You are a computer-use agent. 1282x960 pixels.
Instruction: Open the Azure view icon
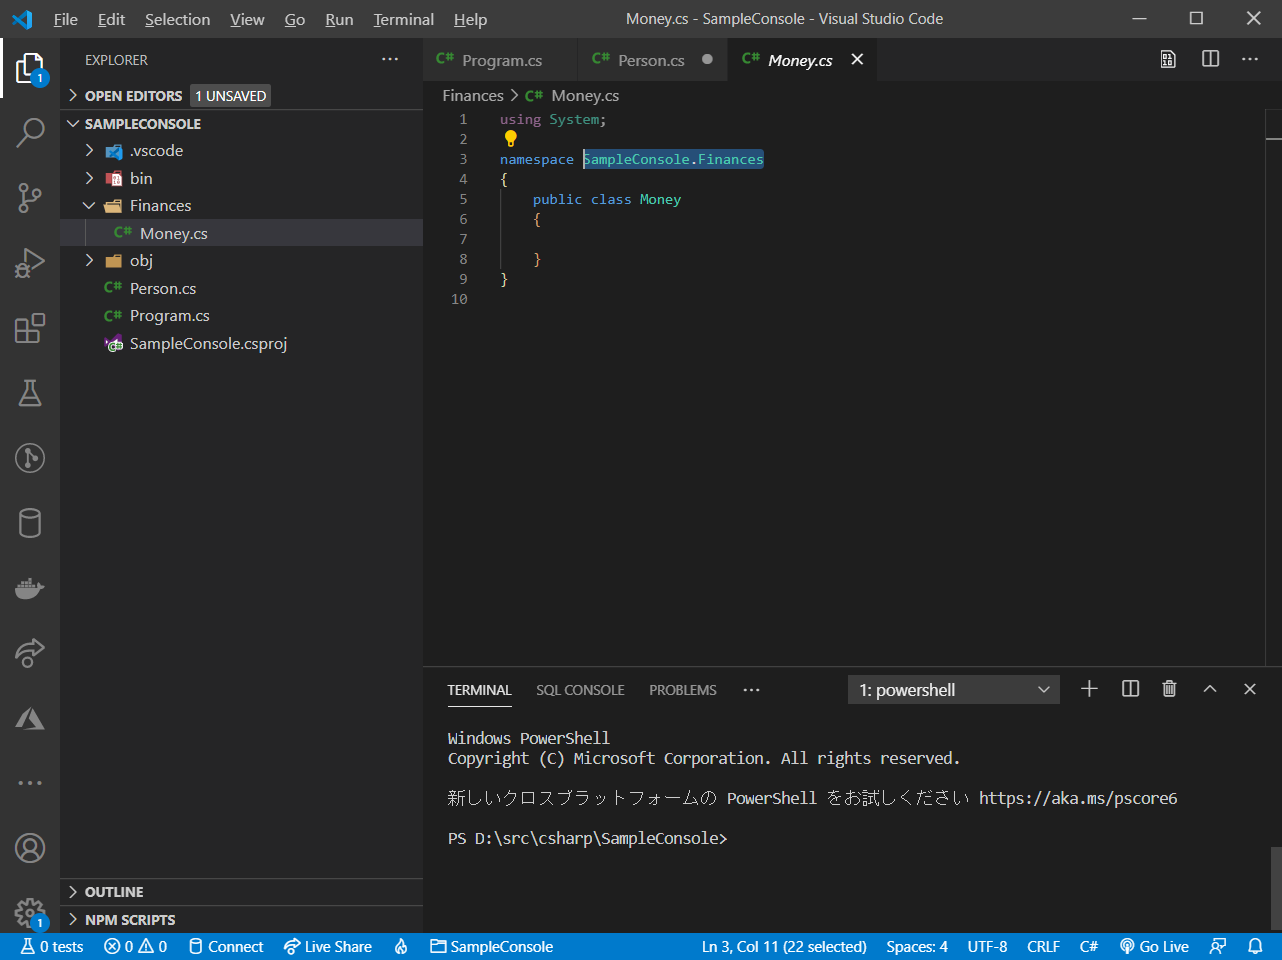pyautogui.click(x=30, y=718)
